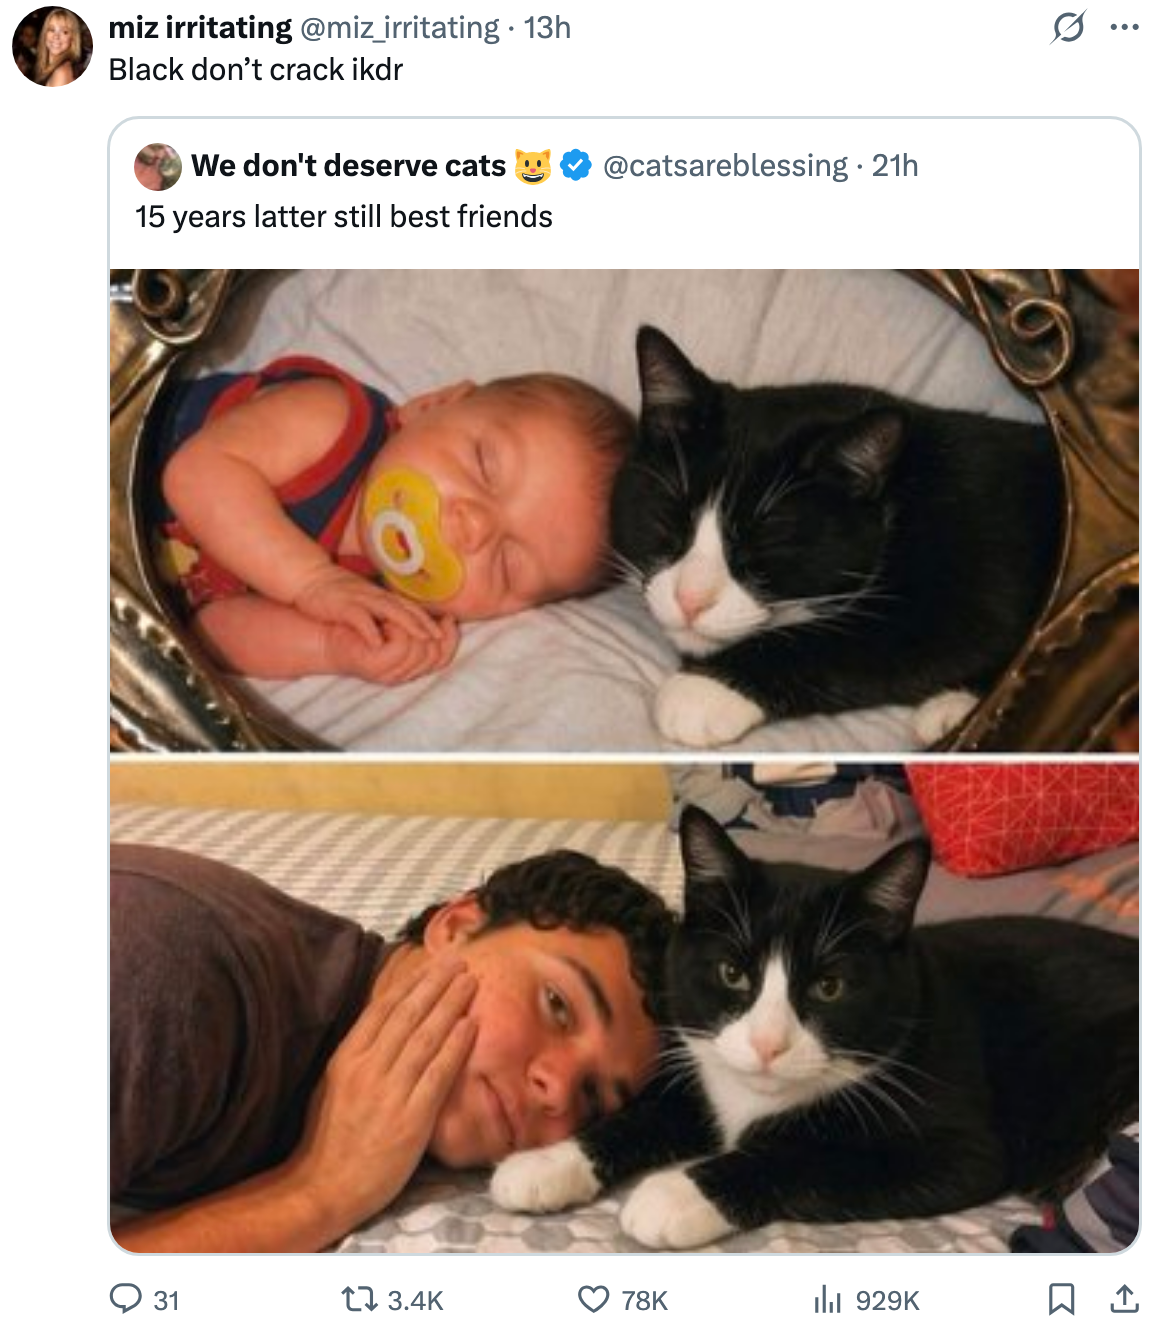Click the 13h post timestamp
Screen dimensions: 1162x1326
tap(547, 27)
